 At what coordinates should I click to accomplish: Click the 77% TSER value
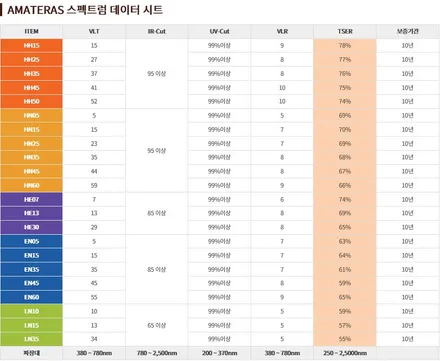coord(345,60)
